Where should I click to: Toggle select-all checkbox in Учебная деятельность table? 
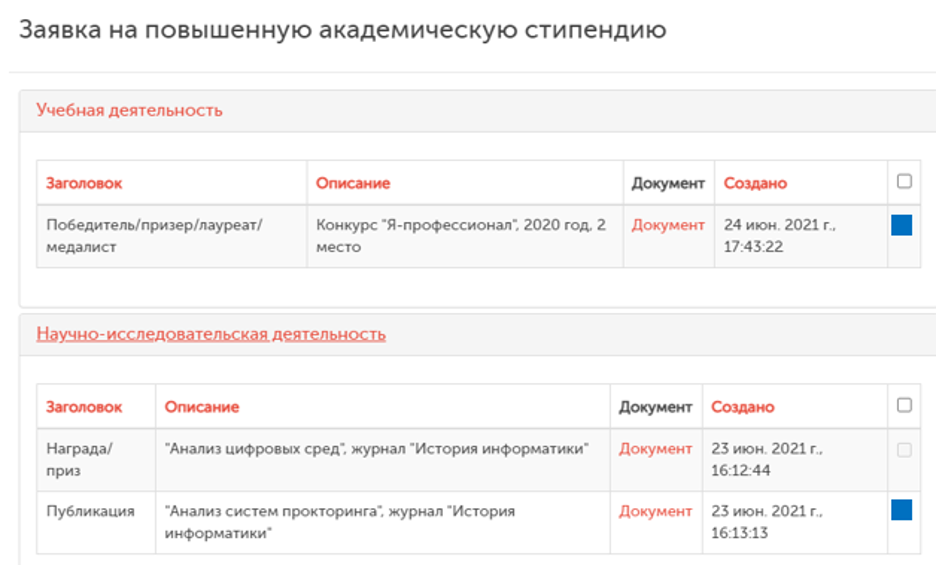click(x=904, y=182)
